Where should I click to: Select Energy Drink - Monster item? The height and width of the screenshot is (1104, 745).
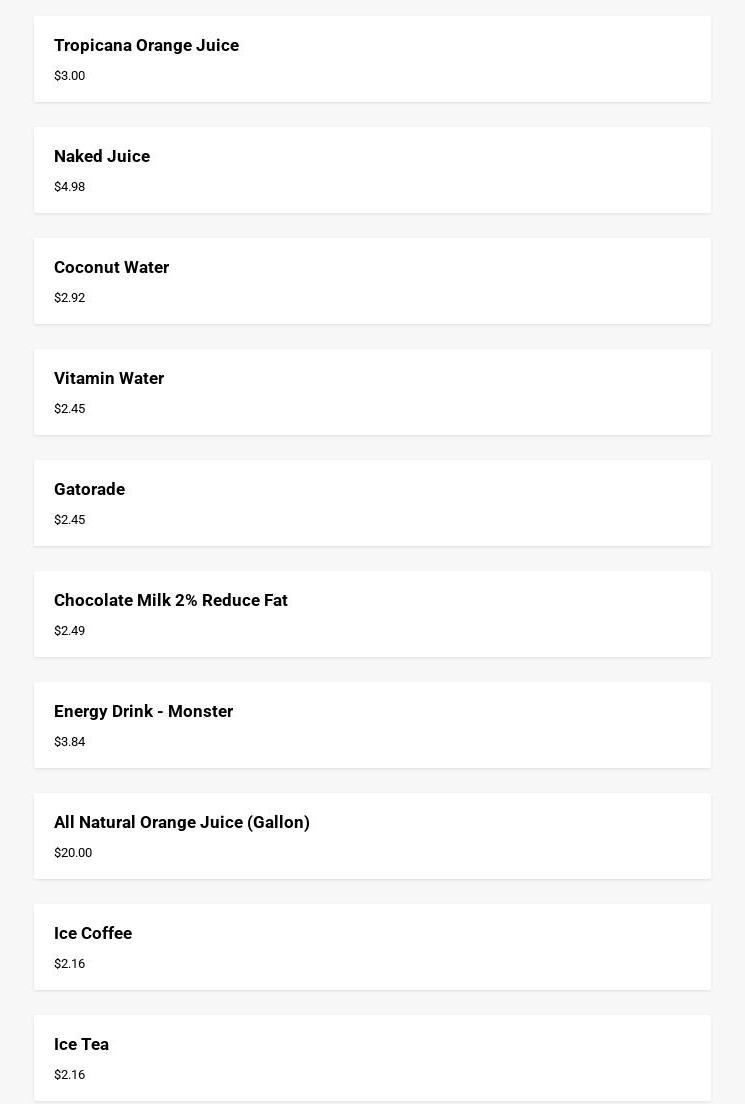372,725
